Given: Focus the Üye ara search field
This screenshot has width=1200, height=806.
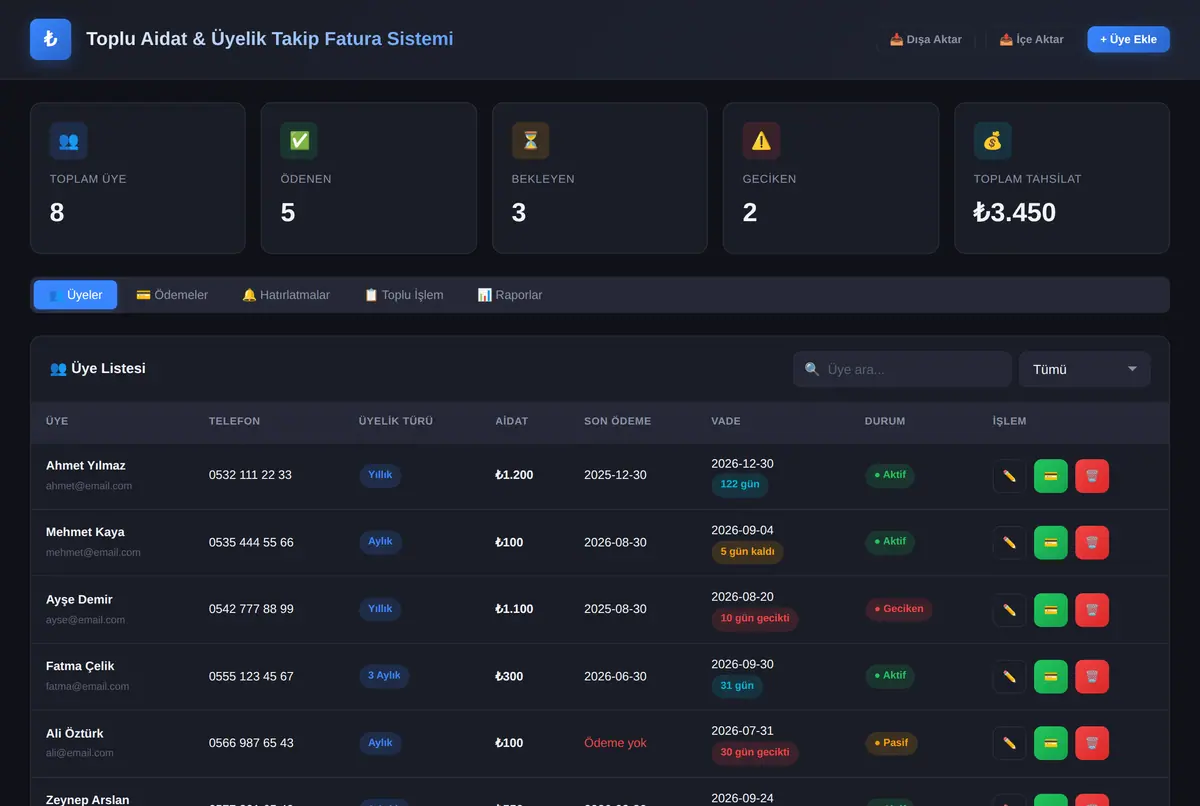Looking at the screenshot, I should 902,369.
